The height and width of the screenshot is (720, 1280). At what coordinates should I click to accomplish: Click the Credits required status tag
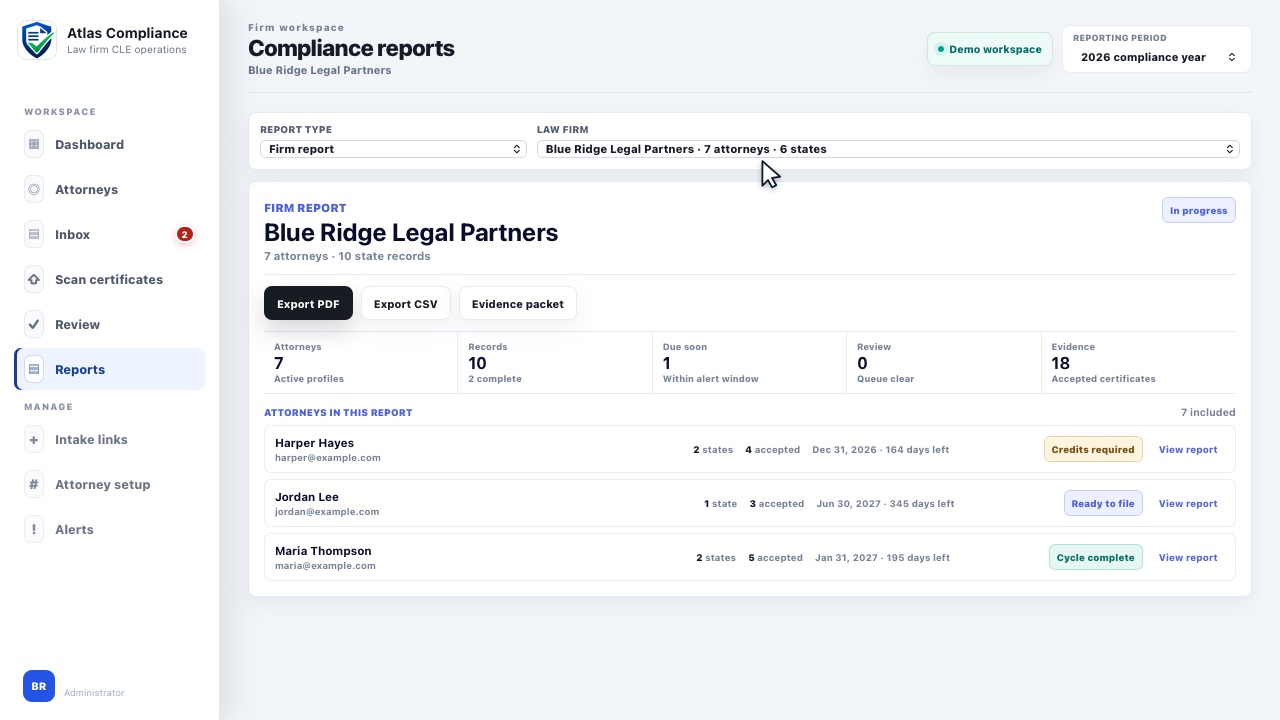click(1093, 450)
